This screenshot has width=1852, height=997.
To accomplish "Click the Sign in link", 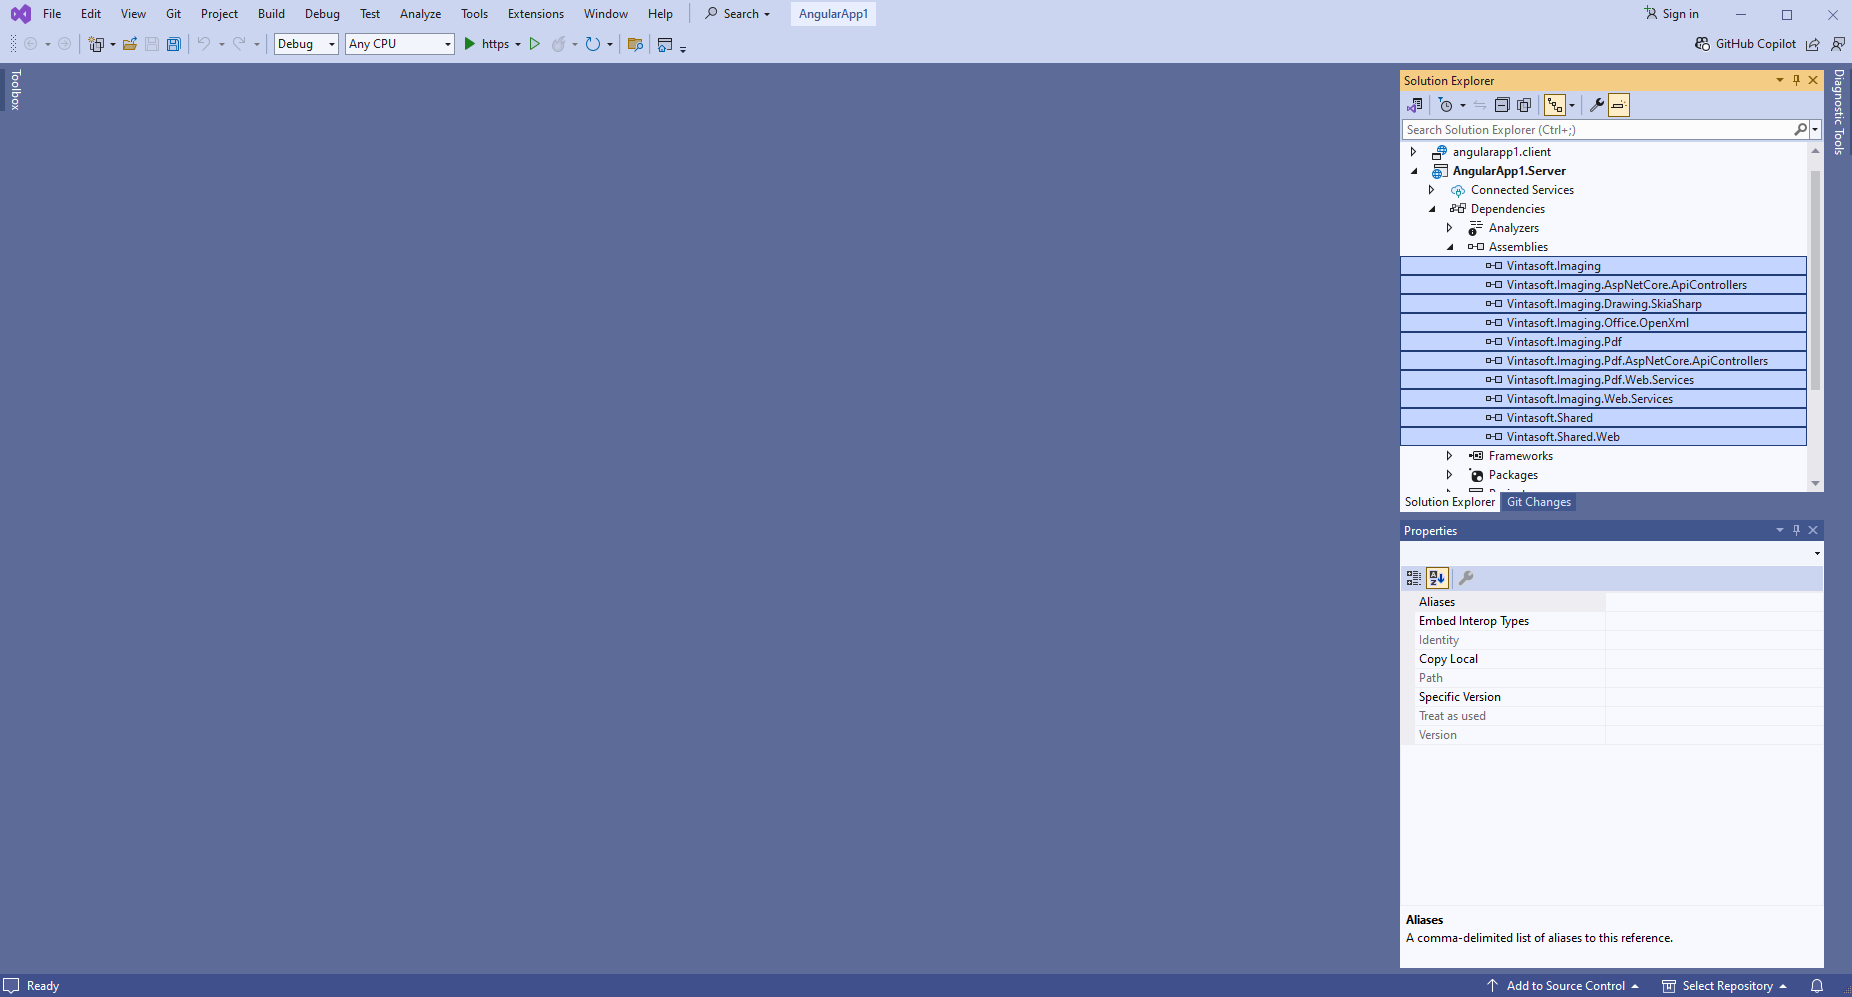I will click(x=1680, y=14).
